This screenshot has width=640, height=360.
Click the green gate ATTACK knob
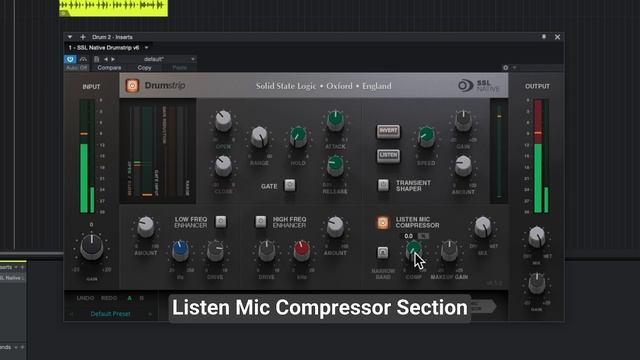[335, 120]
